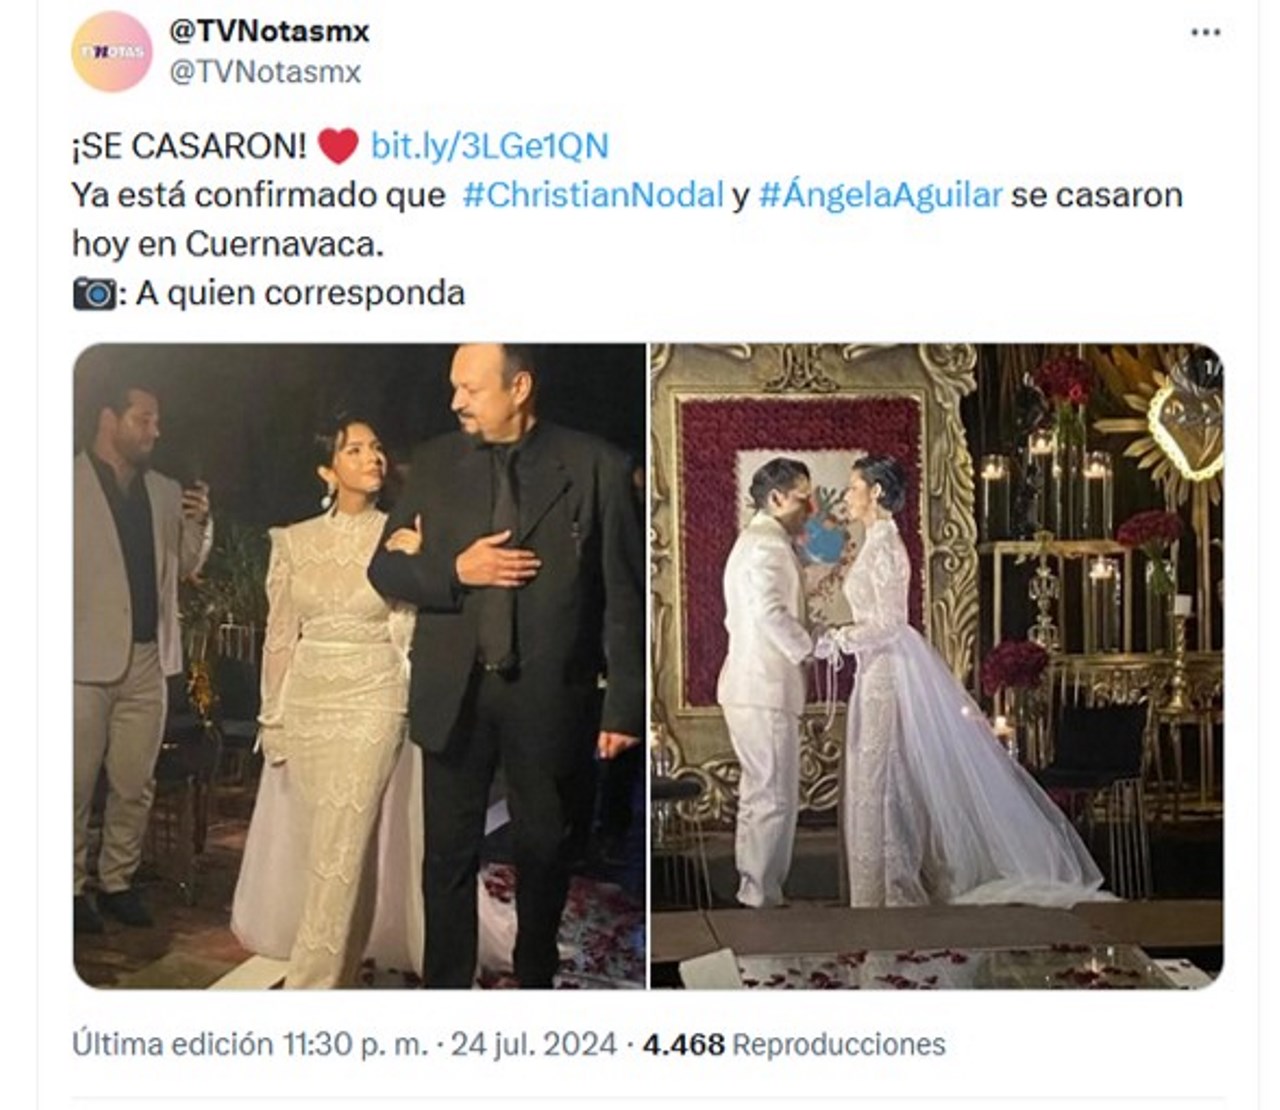The width and height of the screenshot is (1280, 1110).
Task: Click the "¡SE CASARON!" headline text
Action: [189, 146]
